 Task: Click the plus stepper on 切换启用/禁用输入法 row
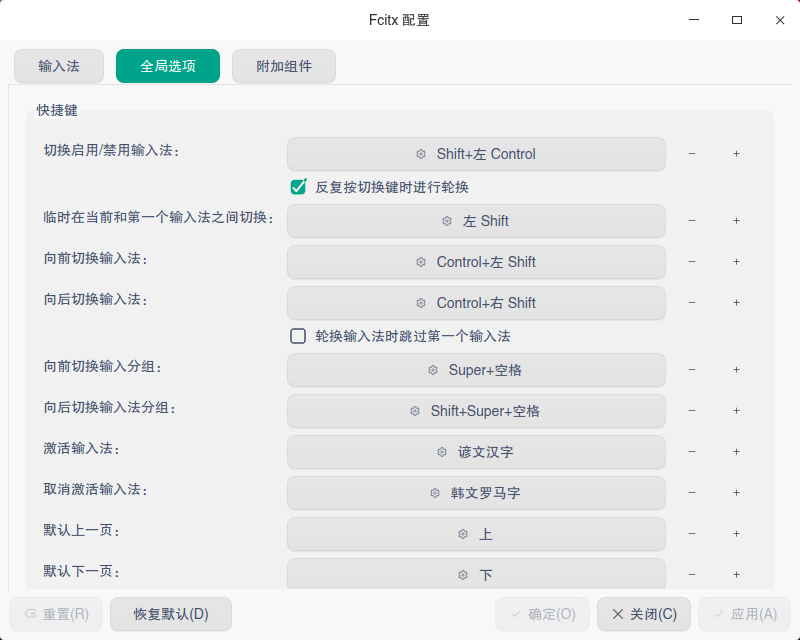736,154
